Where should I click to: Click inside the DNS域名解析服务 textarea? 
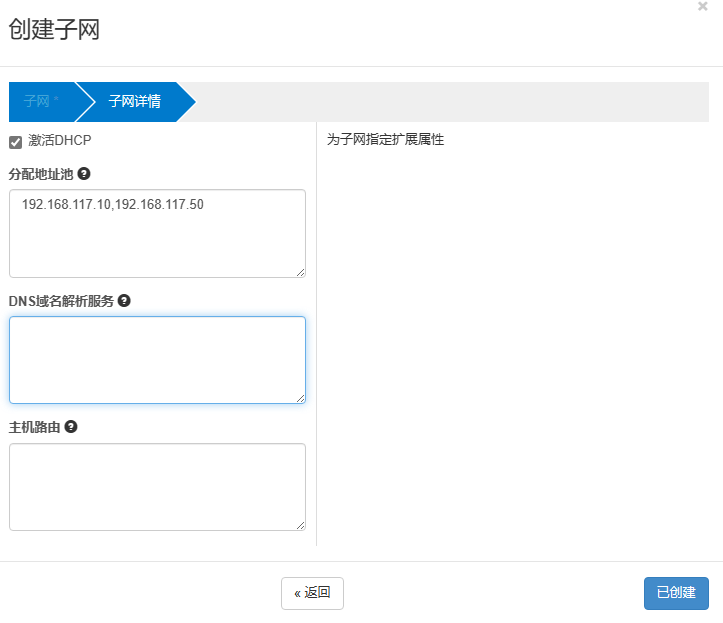[x=157, y=360]
